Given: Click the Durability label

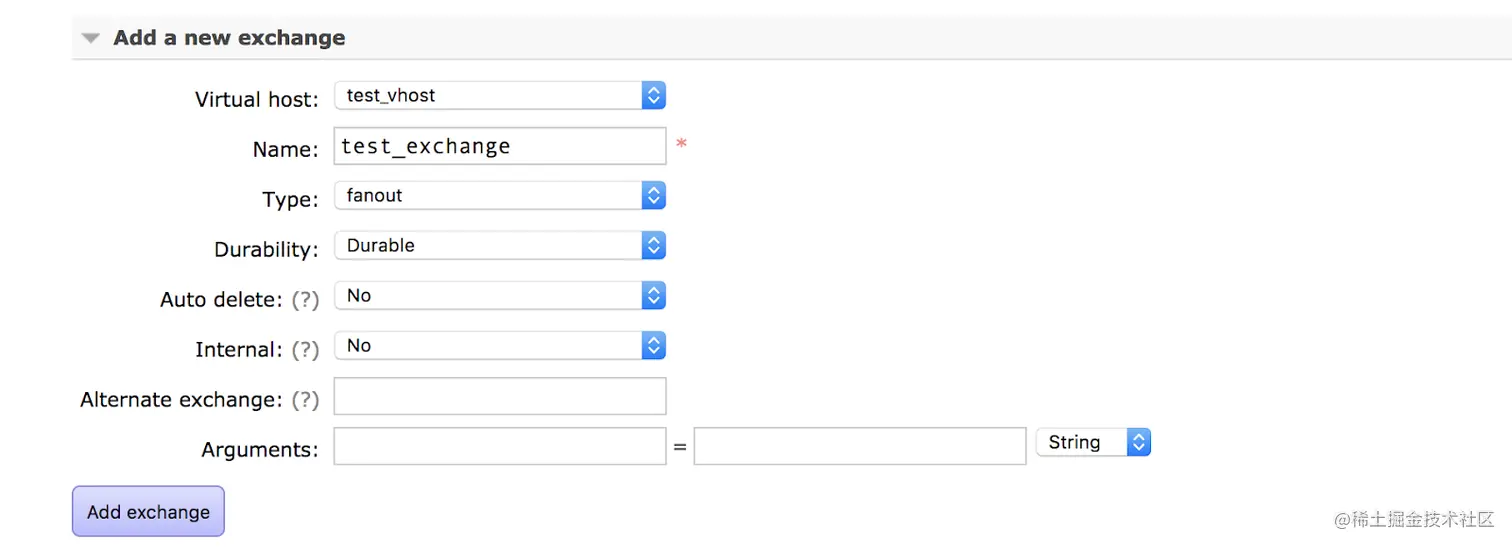Looking at the screenshot, I should point(266,250).
